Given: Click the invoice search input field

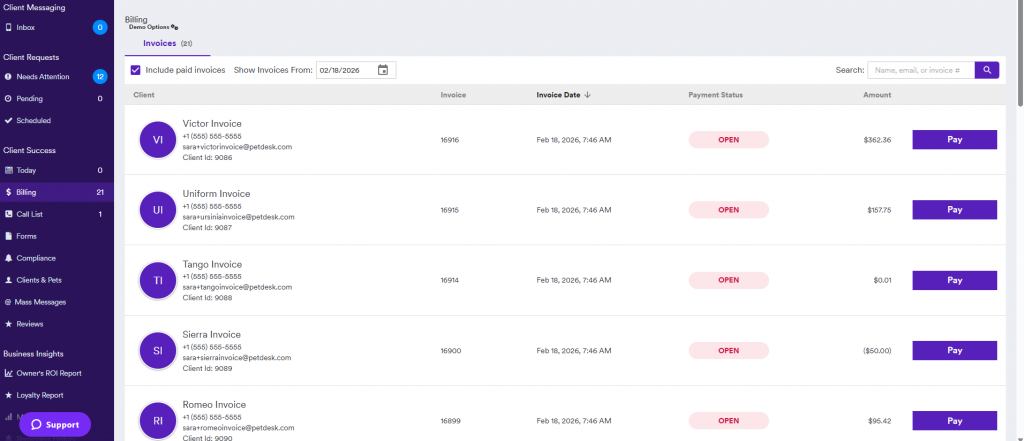Looking at the screenshot, I should 921,70.
